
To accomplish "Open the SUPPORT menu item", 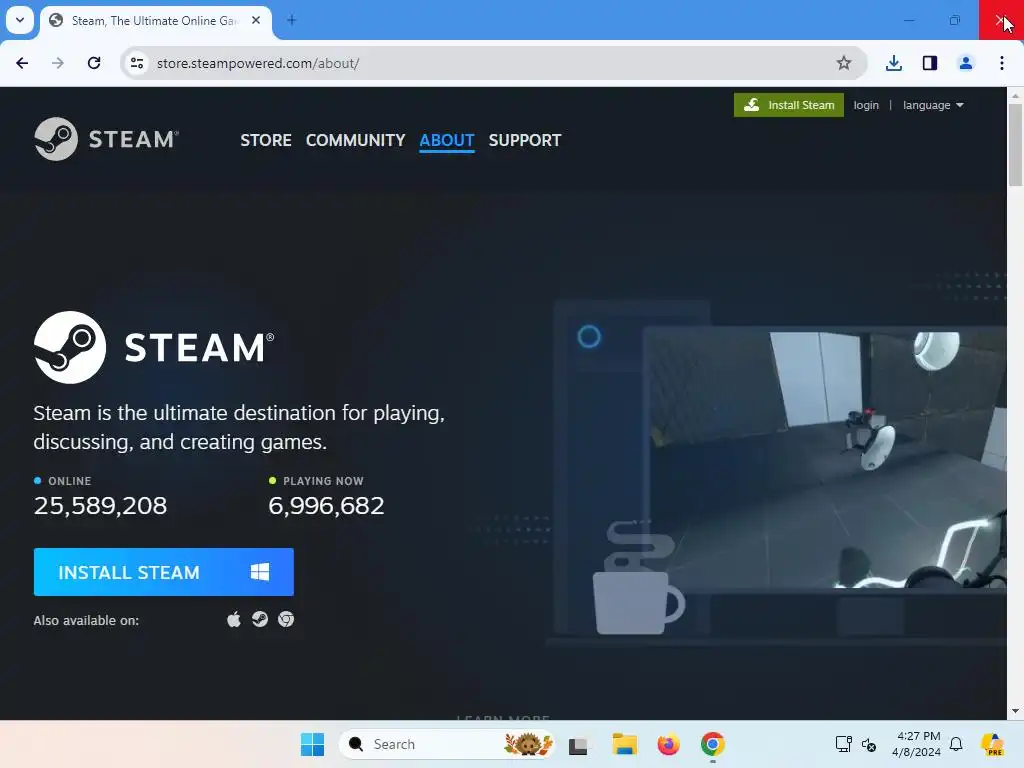I will point(524,140).
